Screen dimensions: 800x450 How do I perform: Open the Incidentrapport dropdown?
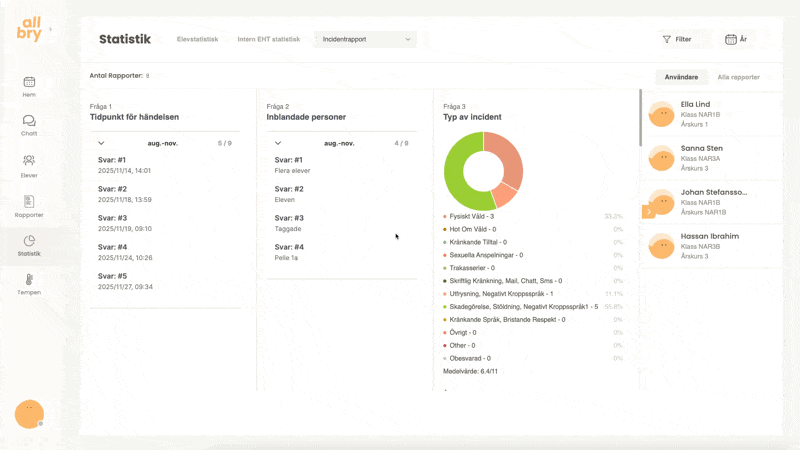(x=365, y=39)
